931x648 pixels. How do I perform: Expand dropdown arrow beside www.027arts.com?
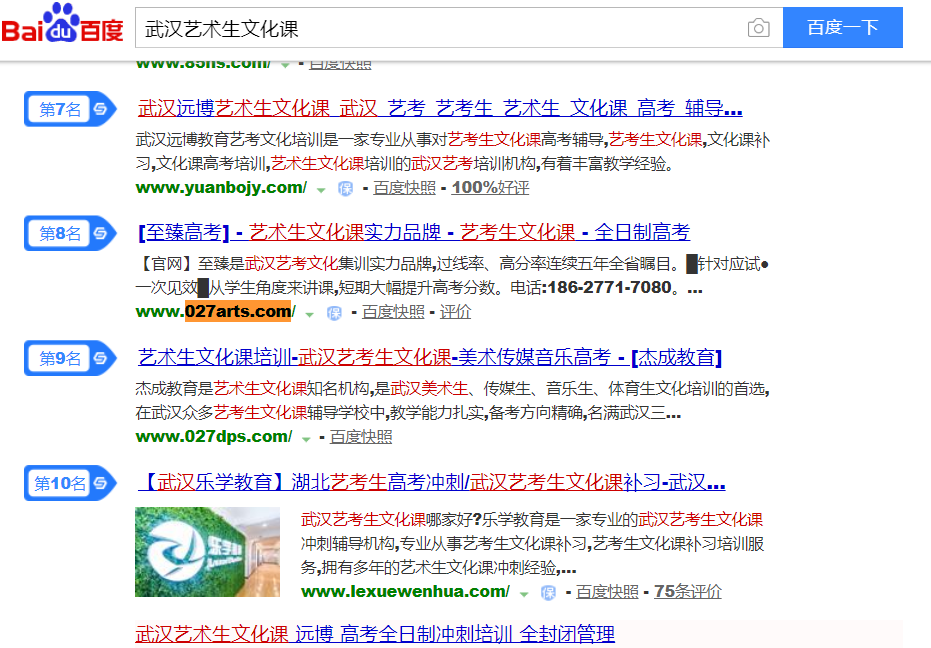tap(309, 314)
